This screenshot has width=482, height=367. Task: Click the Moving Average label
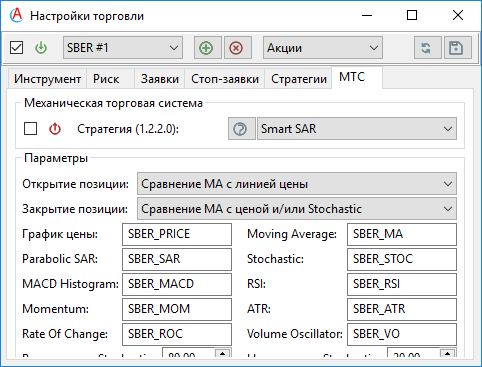[292, 234]
